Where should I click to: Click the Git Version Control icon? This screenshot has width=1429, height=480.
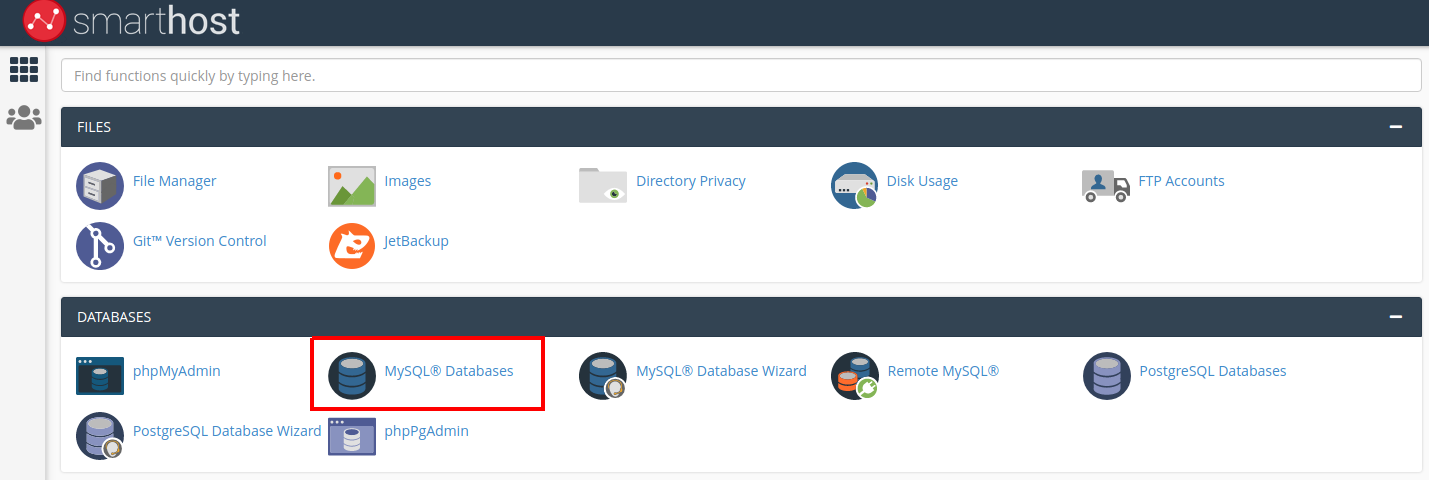pyautogui.click(x=100, y=245)
